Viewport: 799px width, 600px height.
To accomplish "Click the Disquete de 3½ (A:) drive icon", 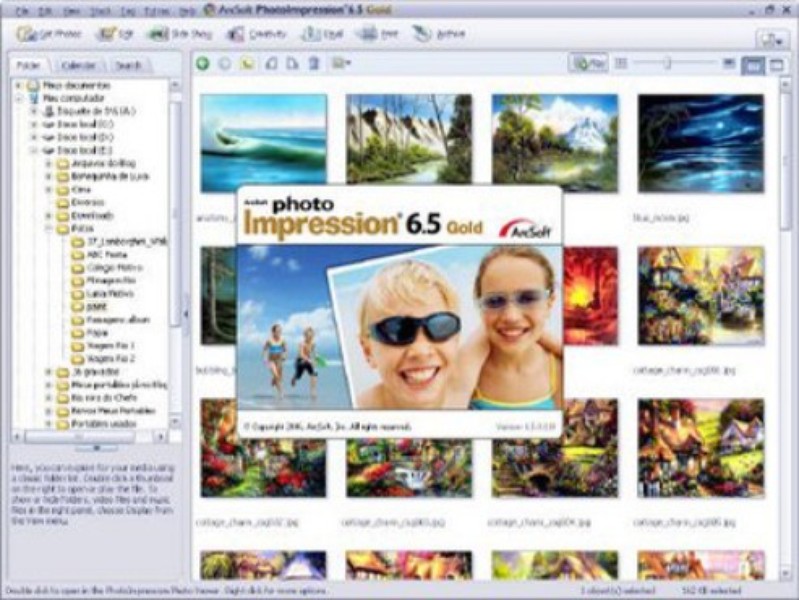I will click(x=48, y=111).
